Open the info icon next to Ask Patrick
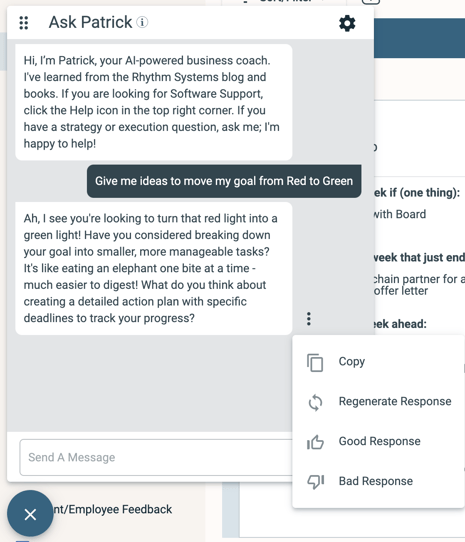The image size is (465, 542). click(142, 22)
